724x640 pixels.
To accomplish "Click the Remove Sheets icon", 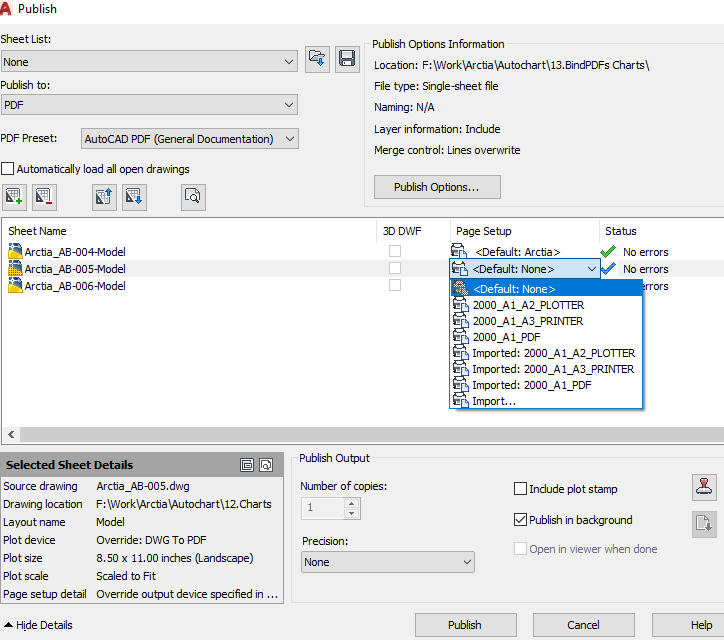I will [44, 197].
